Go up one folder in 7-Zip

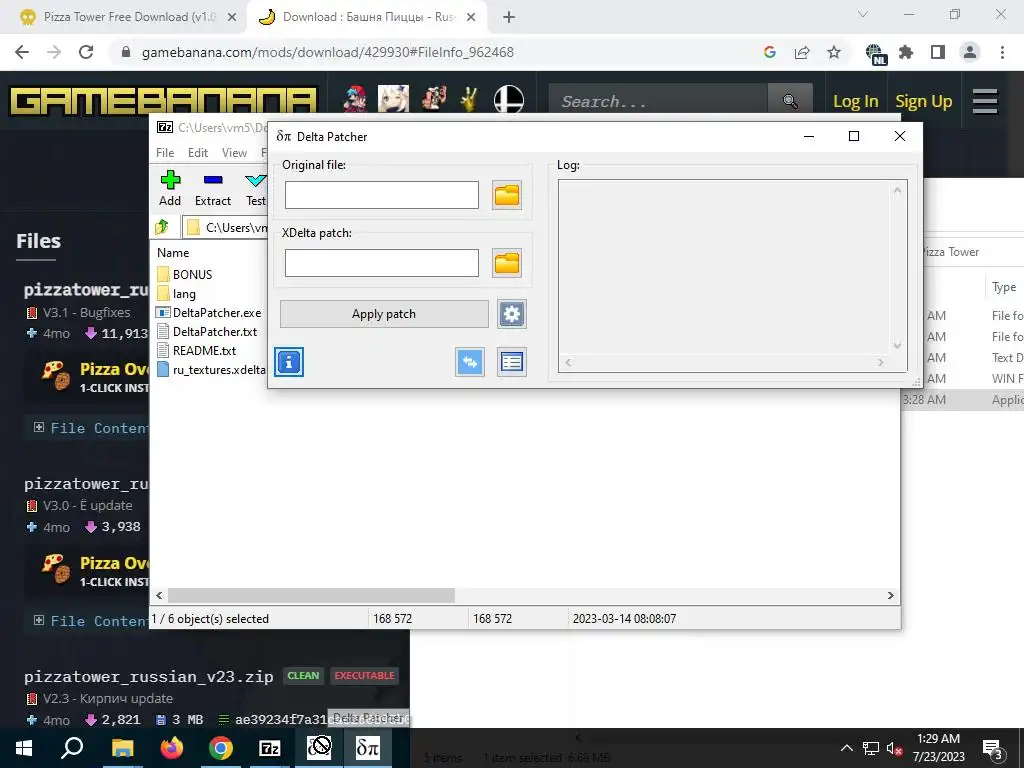(x=162, y=227)
